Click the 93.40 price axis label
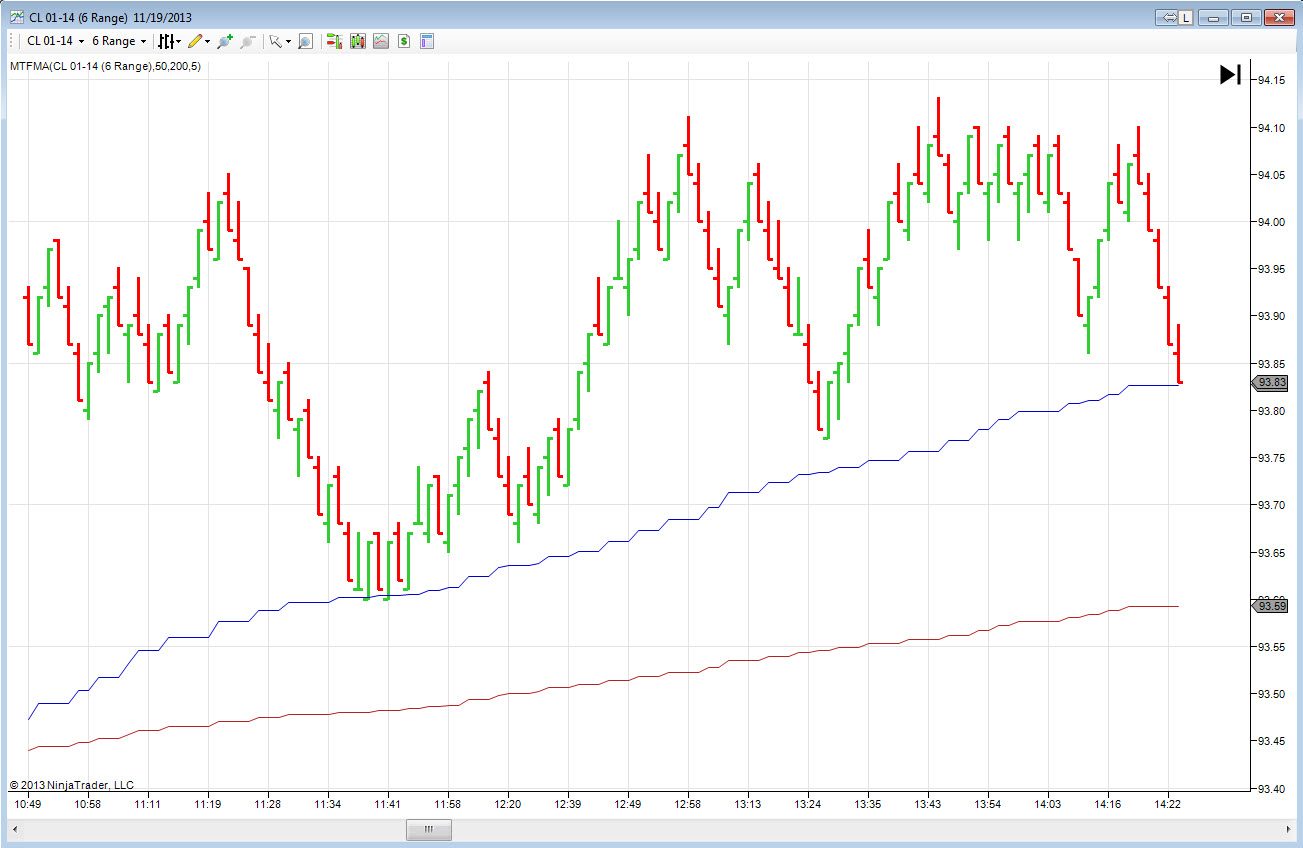The width and height of the screenshot is (1303, 848). click(x=1272, y=788)
